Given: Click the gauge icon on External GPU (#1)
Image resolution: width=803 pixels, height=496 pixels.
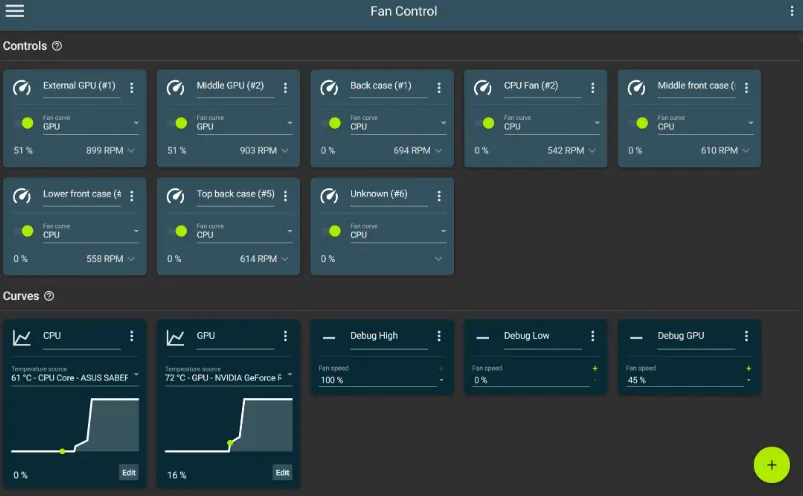Looking at the screenshot, I should click(22, 88).
